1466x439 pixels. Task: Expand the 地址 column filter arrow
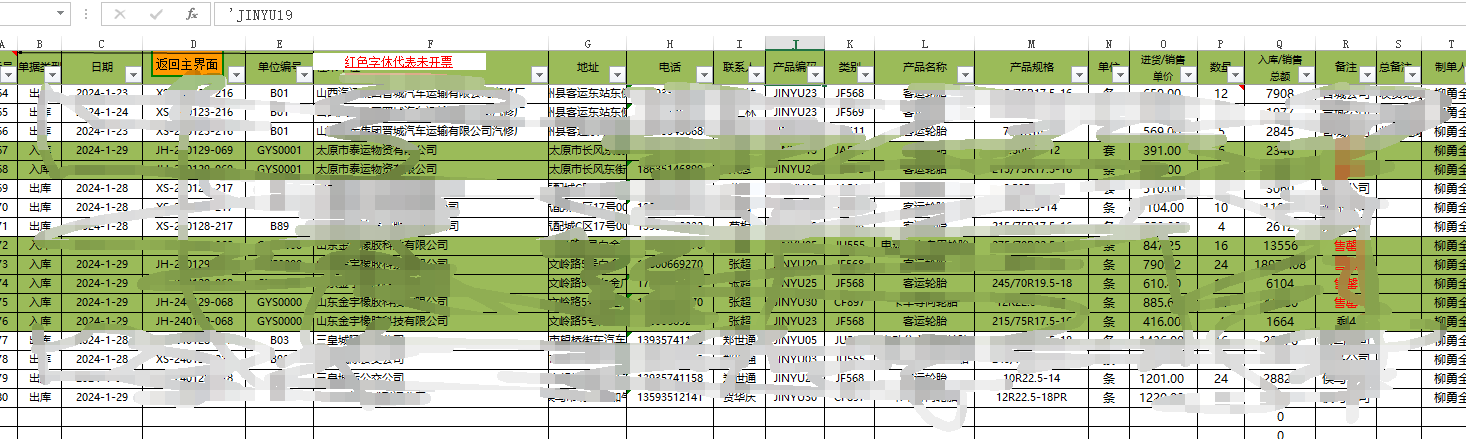[619, 74]
